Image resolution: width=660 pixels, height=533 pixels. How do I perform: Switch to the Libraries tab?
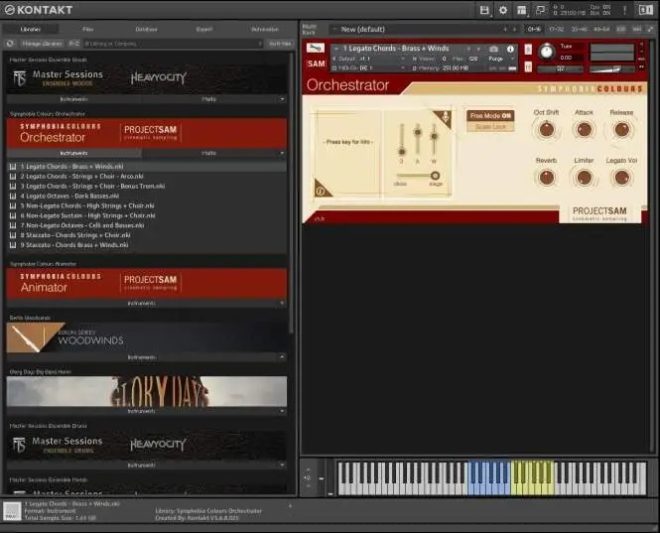(x=30, y=29)
